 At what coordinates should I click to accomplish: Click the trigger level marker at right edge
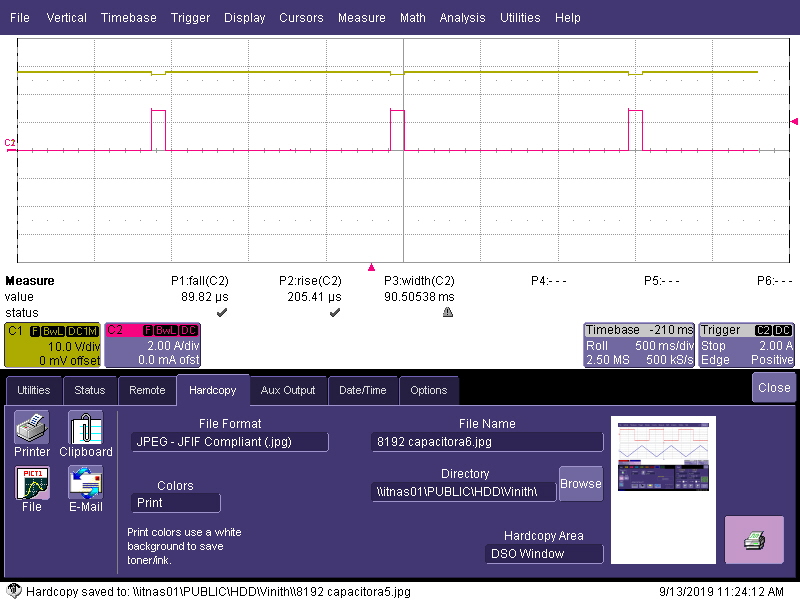[794, 121]
